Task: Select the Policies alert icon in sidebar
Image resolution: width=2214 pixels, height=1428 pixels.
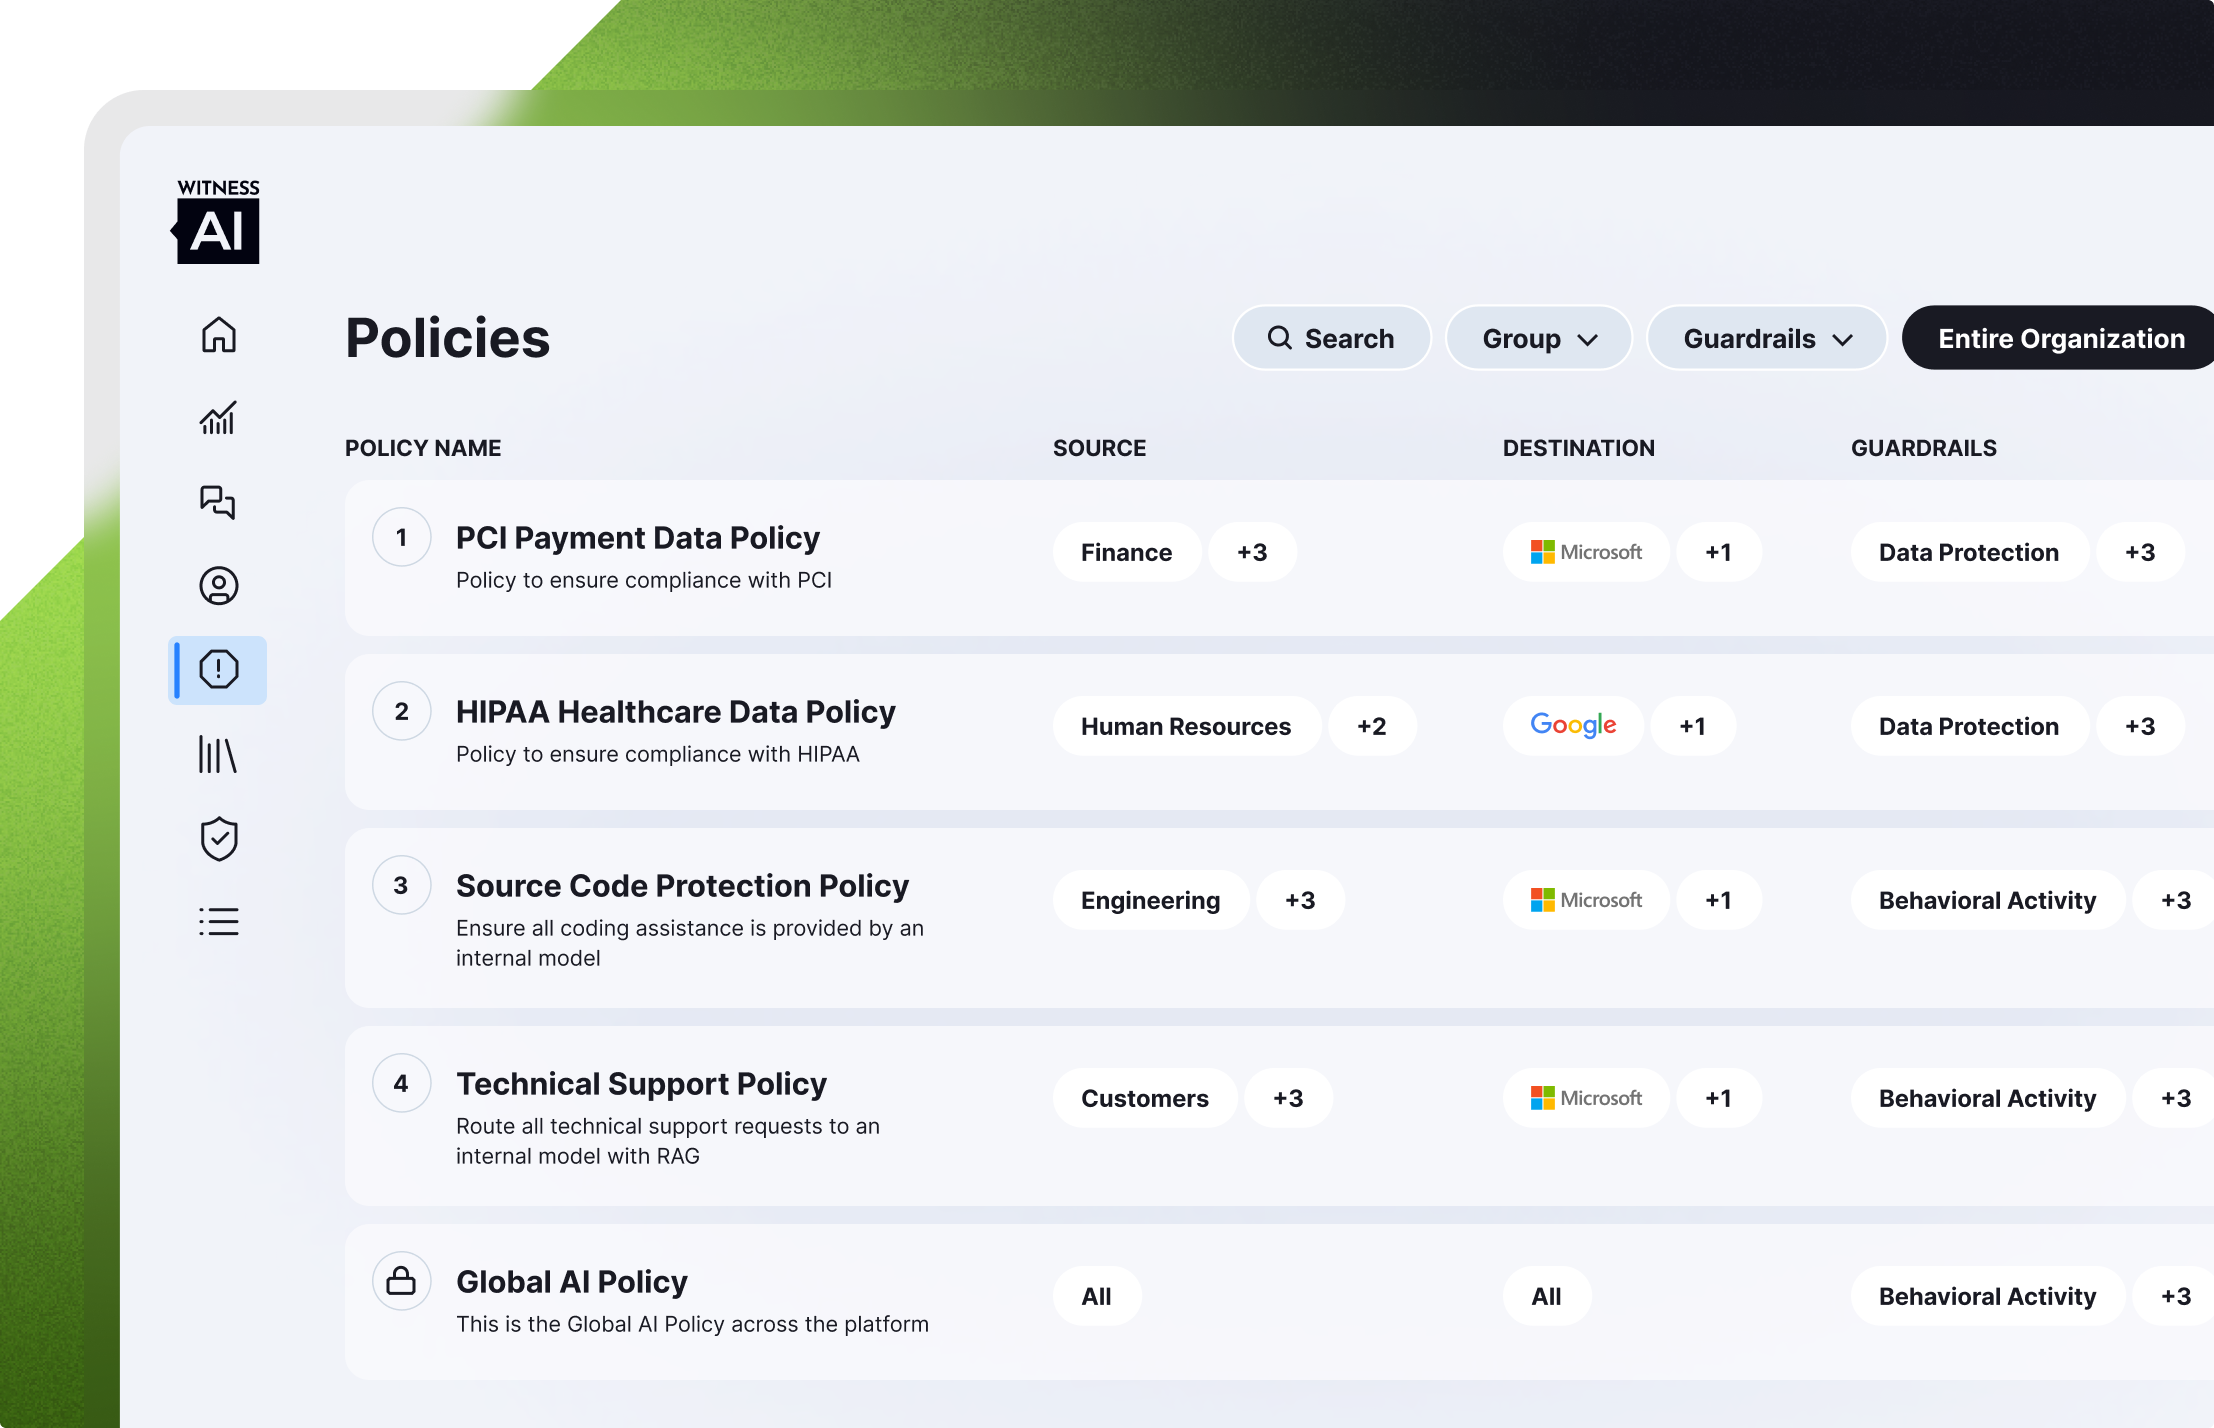Action: pos(218,670)
